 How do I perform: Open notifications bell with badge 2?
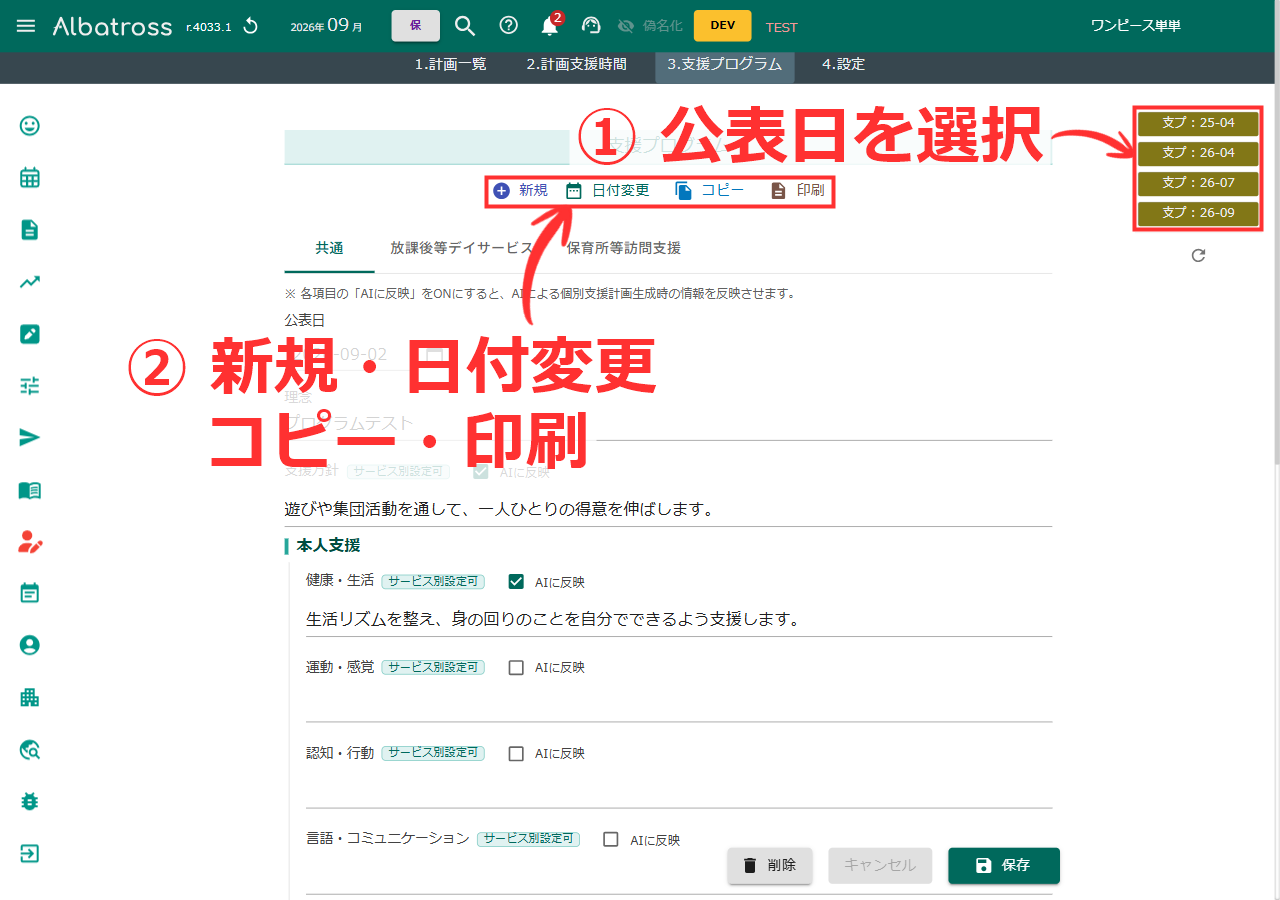(551, 25)
